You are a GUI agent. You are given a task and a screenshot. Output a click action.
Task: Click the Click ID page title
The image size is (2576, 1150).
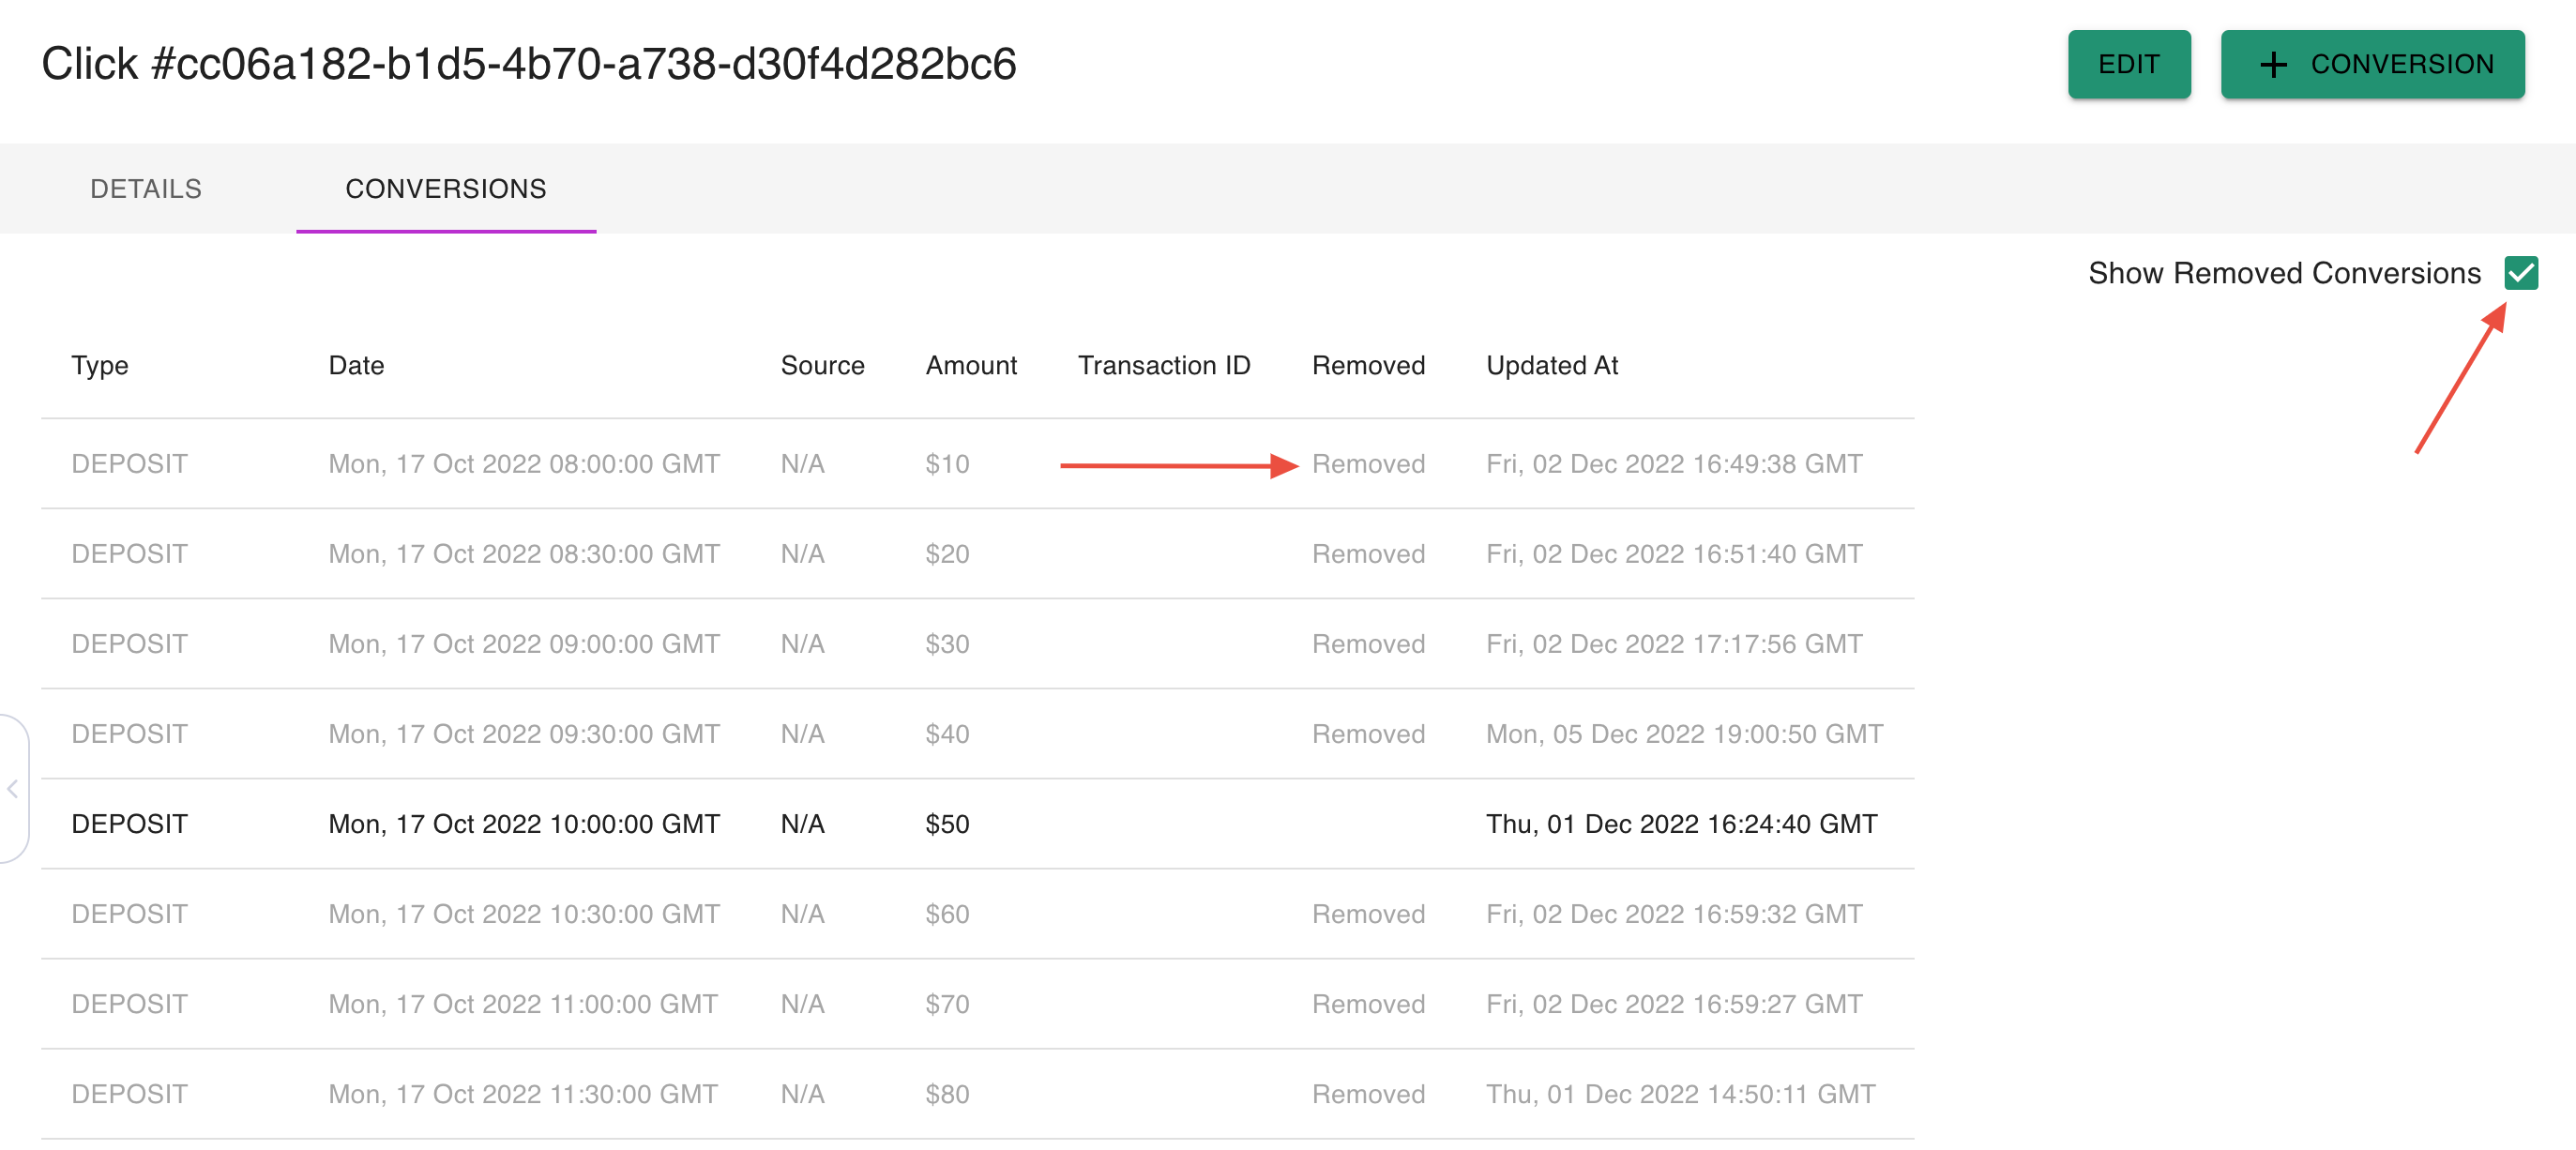[528, 64]
